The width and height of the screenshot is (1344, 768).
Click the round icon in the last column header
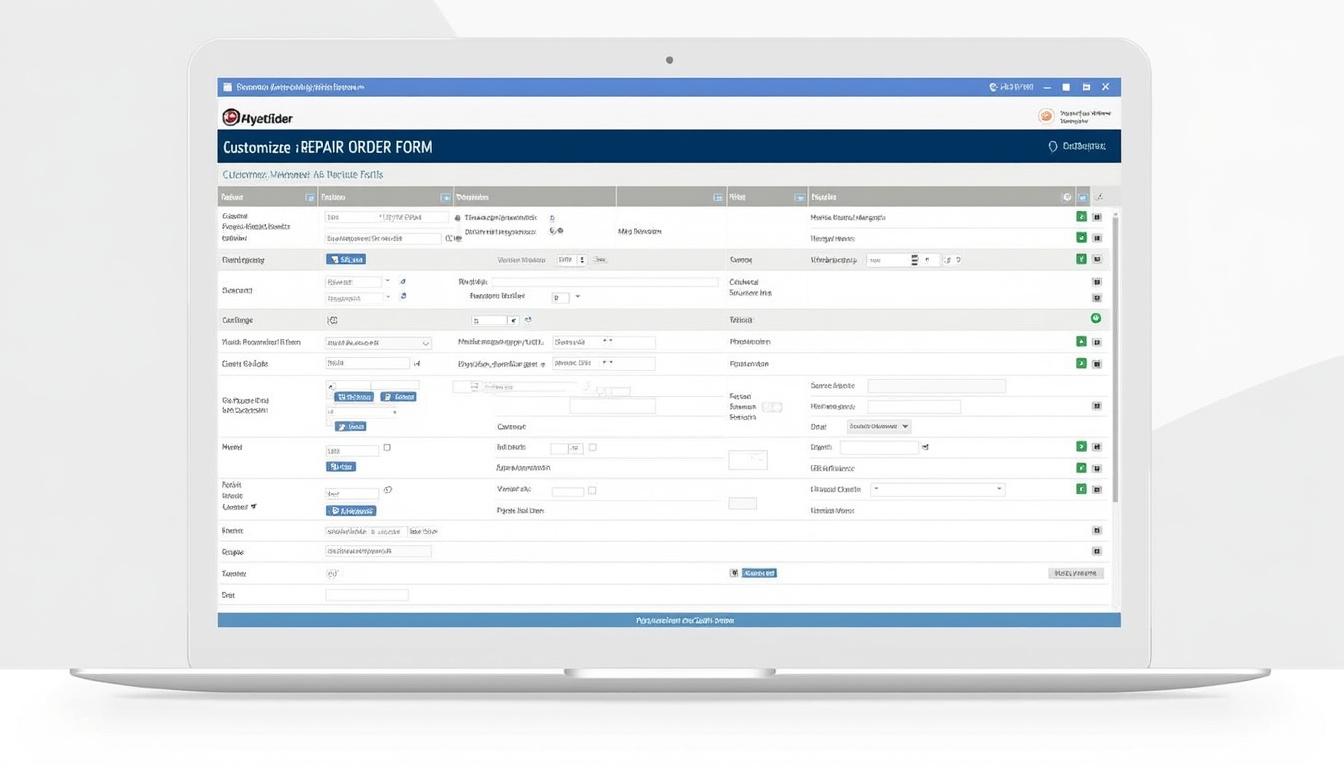(x=1067, y=198)
